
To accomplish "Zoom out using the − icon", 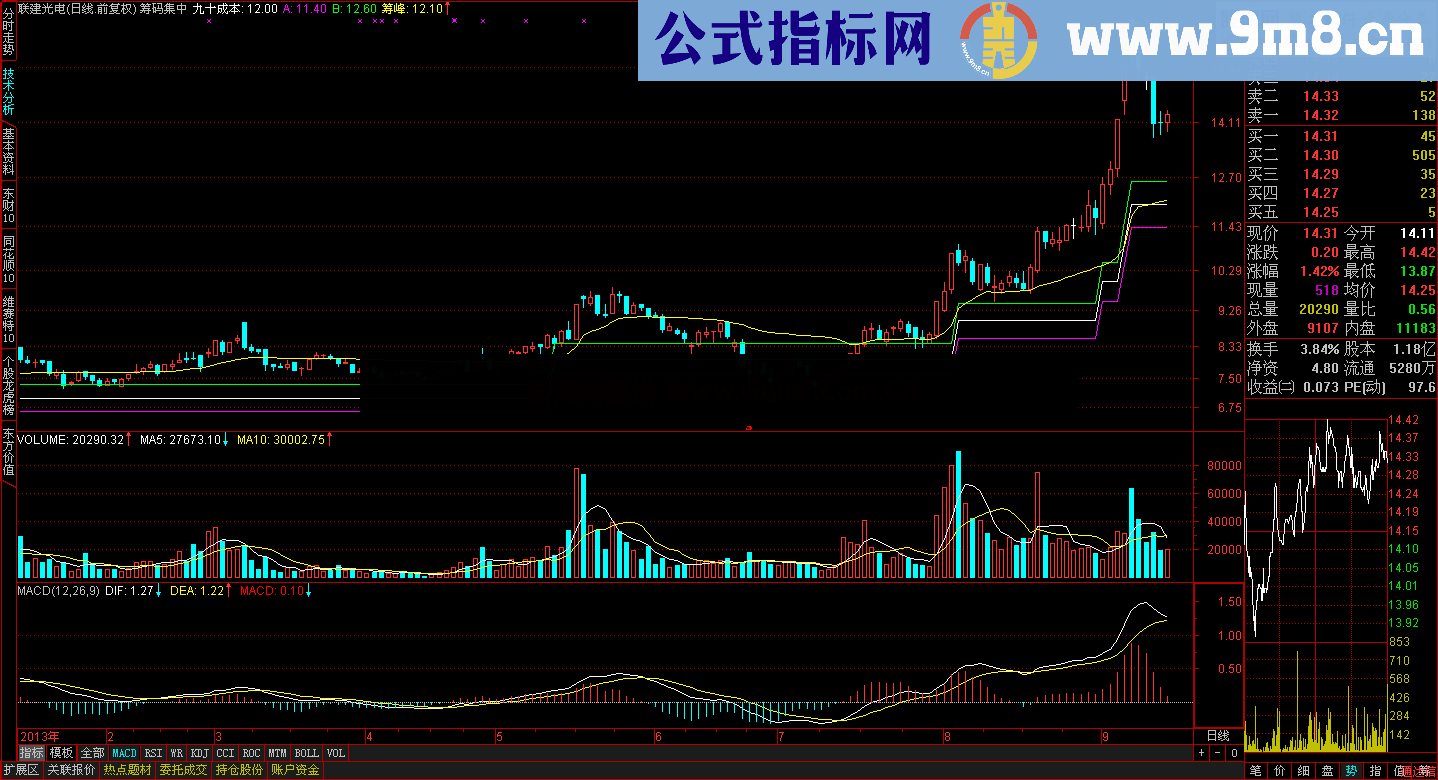I will pos(1217,752).
